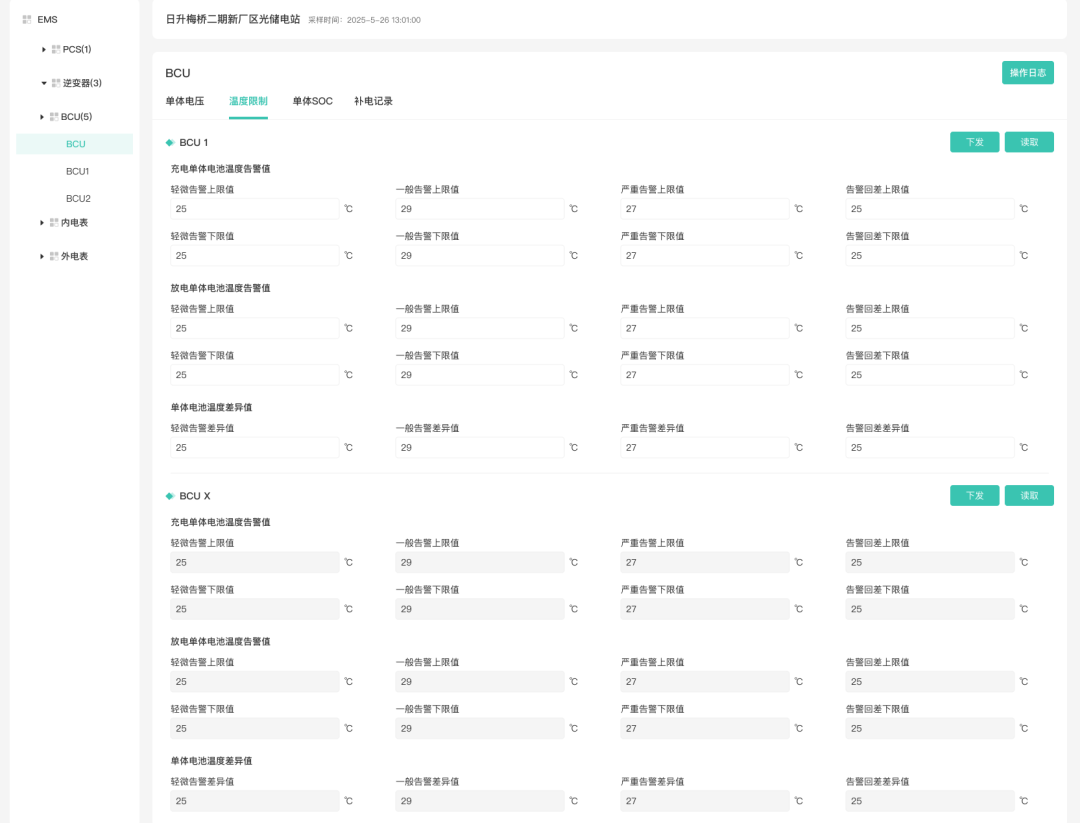
Task: Click the diamond icon beside BCU 1
Action: [170, 143]
